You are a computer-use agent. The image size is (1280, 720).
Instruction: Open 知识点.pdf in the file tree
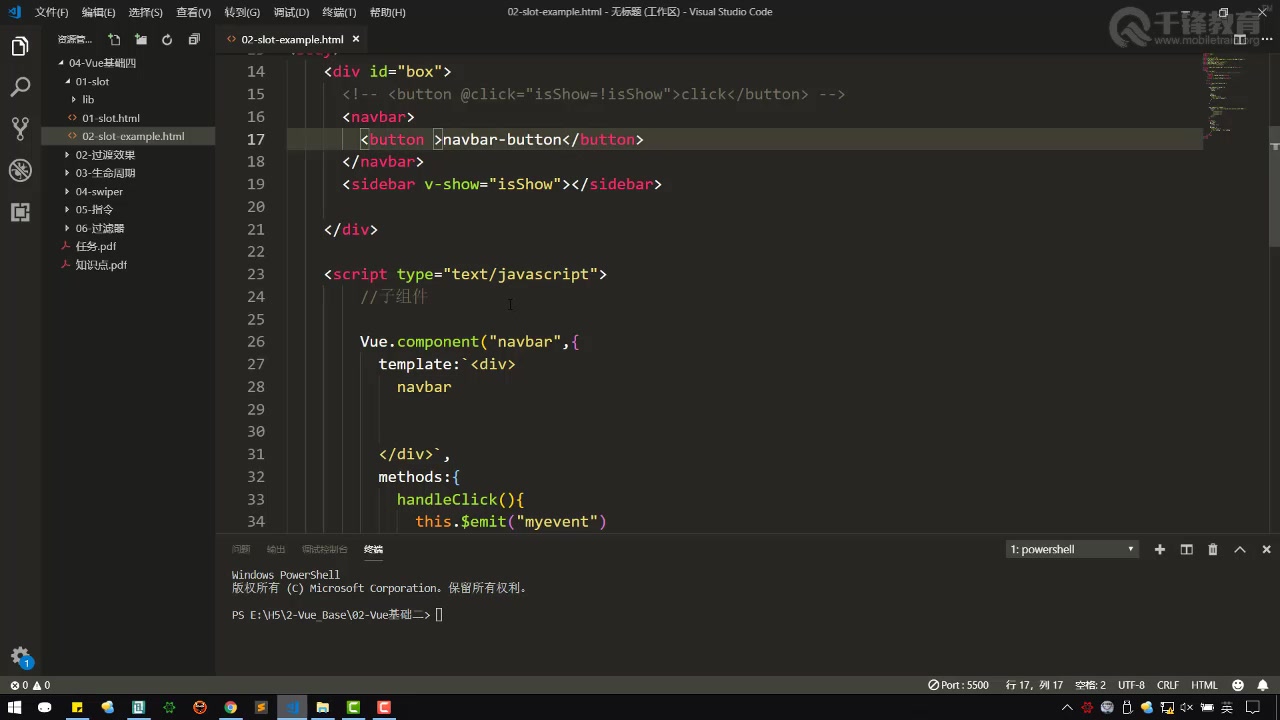pyautogui.click(x=128, y=265)
